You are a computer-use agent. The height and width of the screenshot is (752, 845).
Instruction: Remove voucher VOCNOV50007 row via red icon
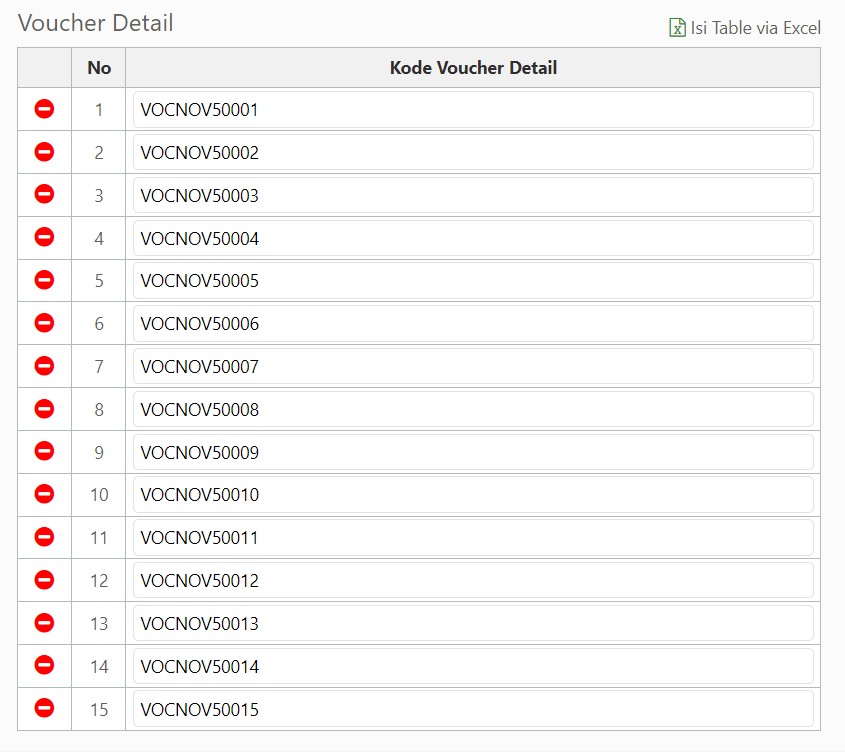(x=44, y=365)
